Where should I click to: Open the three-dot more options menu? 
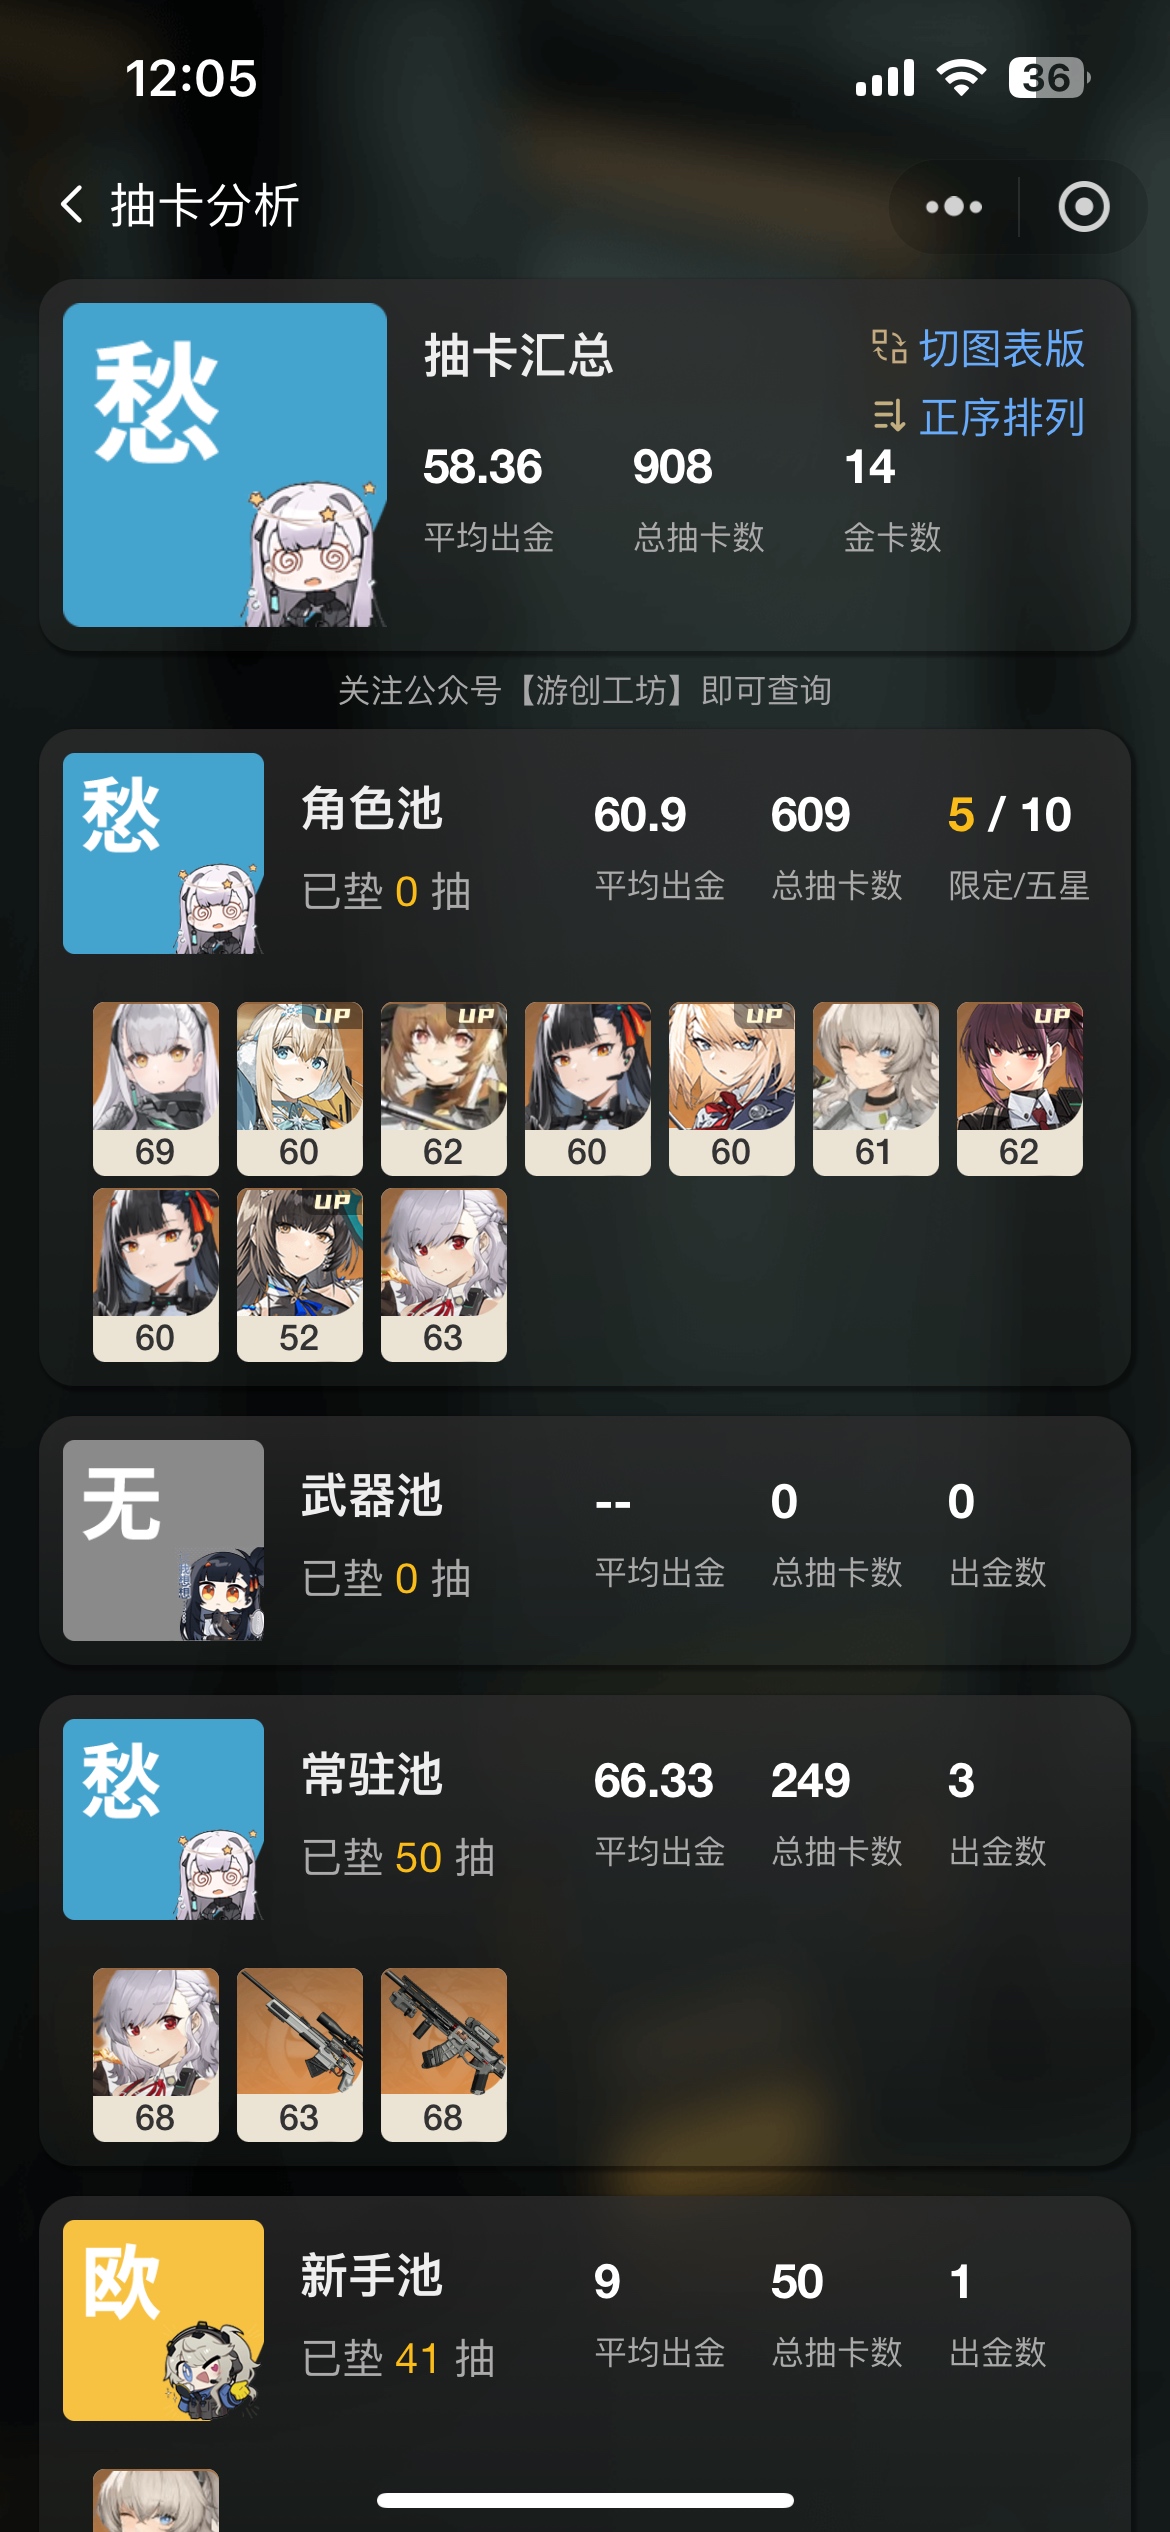[x=954, y=207]
